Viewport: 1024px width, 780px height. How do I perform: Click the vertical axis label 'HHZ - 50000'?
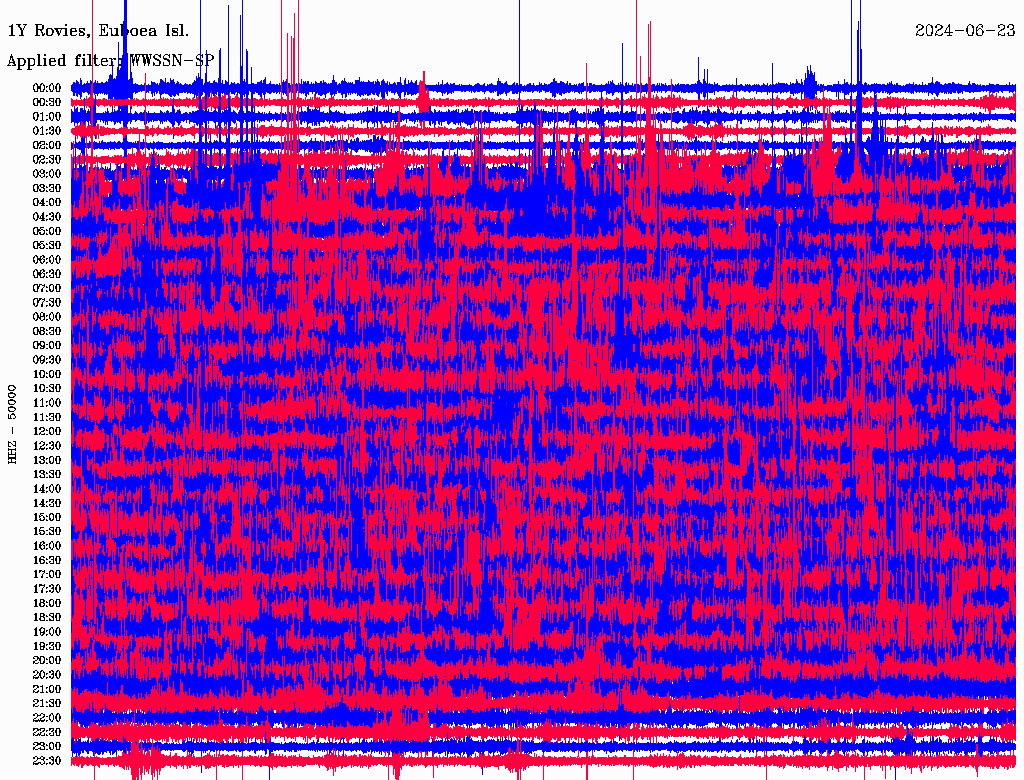tap(12, 424)
